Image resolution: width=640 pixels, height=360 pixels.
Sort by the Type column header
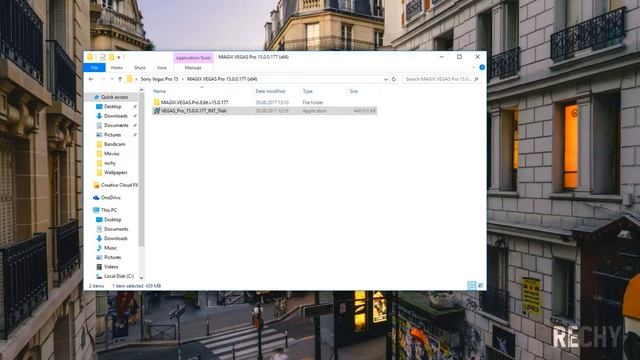308,91
